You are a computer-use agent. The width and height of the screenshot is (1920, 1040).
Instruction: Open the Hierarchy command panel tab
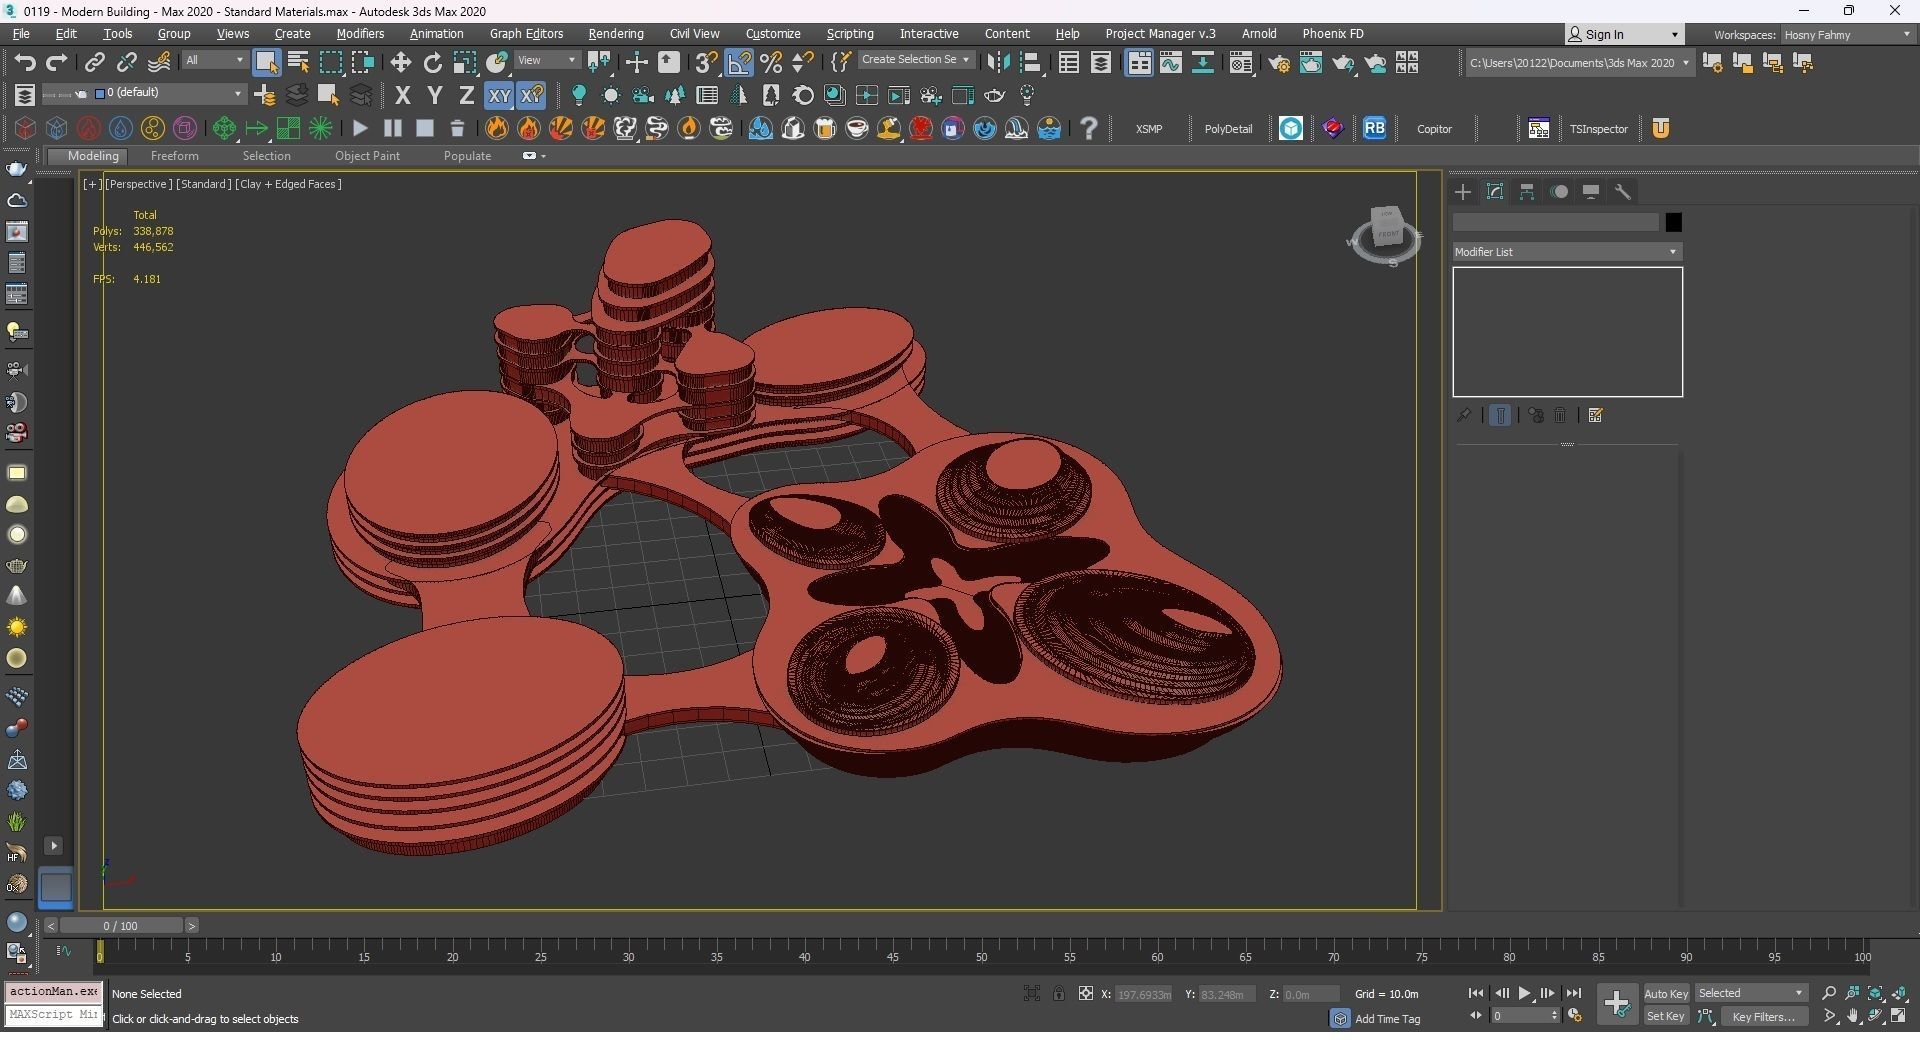(x=1527, y=192)
